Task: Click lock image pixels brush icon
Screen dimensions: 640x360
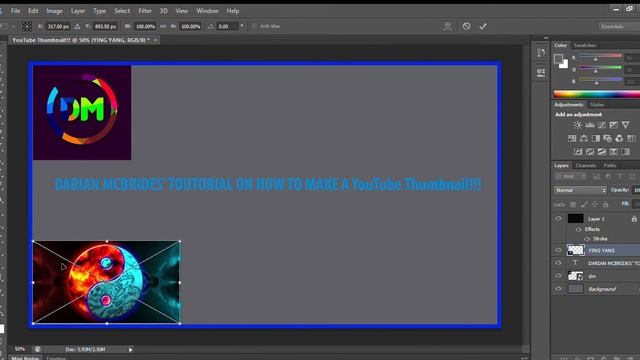Action: pyautogui.click(x=584, y=204)
